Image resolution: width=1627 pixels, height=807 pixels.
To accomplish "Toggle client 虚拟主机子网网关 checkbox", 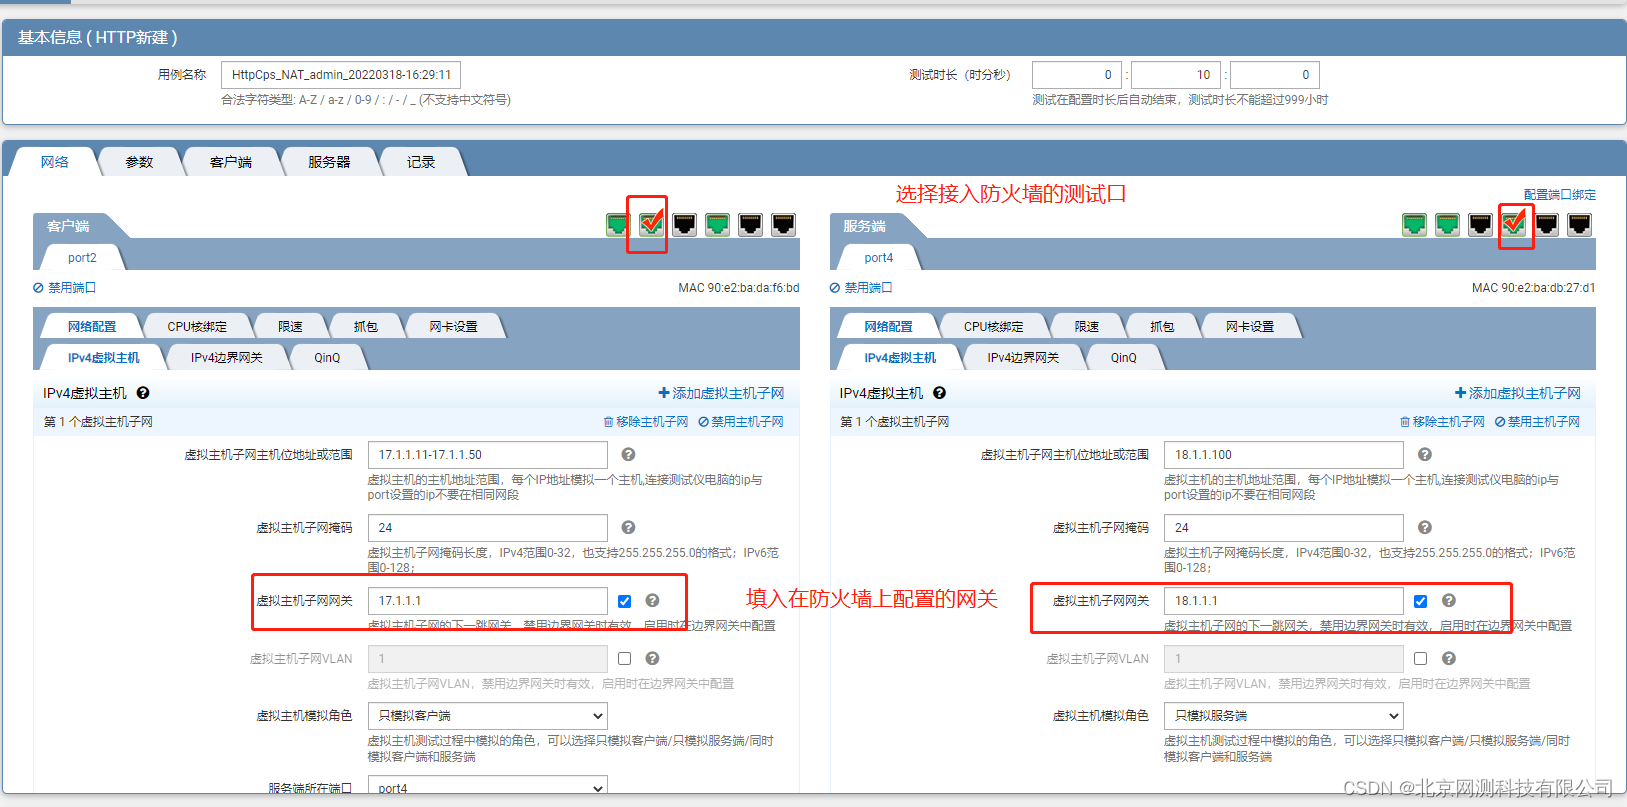I will tap(624, 601).
